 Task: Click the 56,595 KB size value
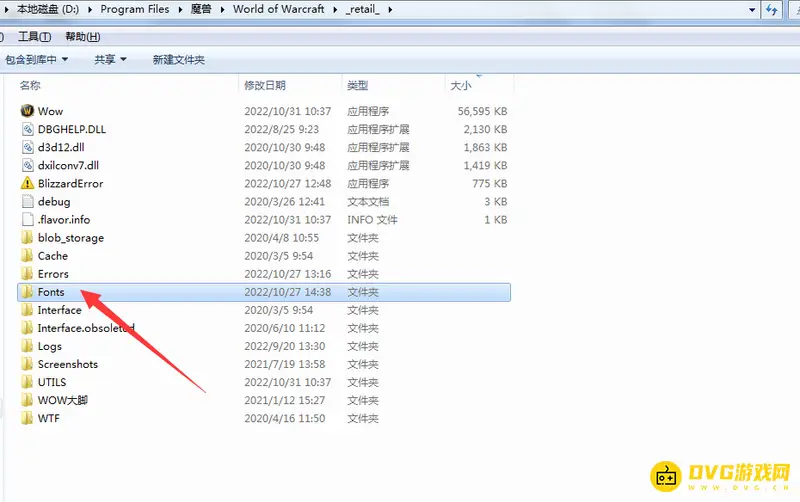[x=482, y=111]
